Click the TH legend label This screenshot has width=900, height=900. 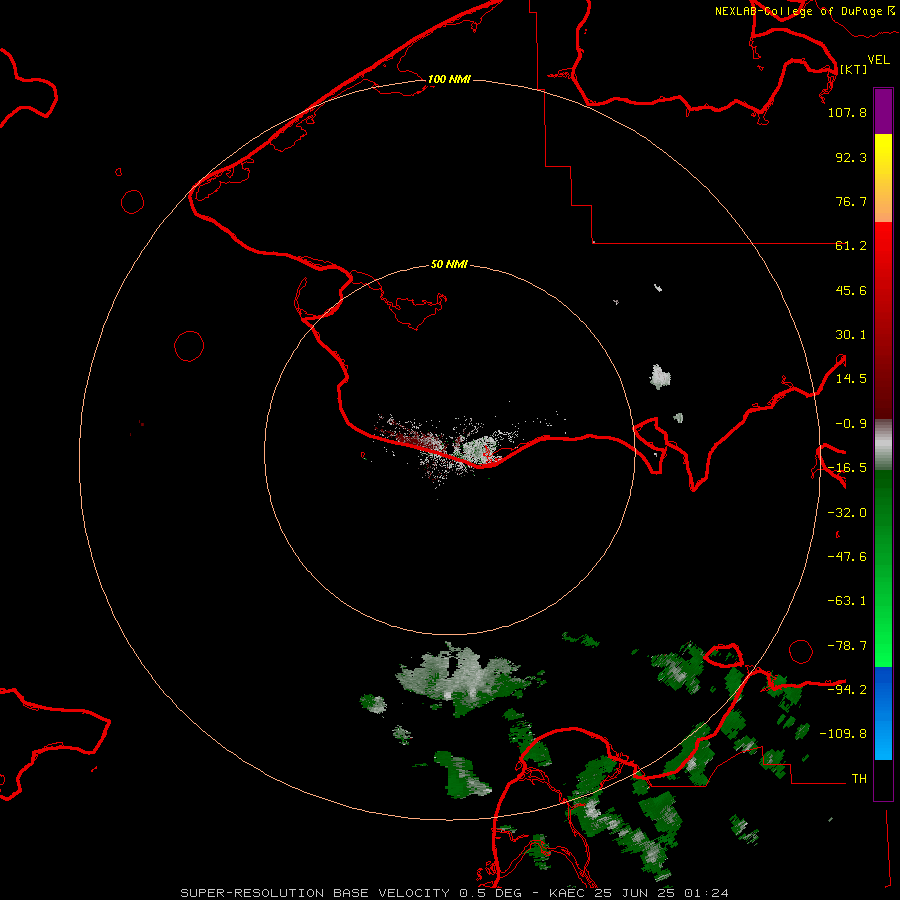coord(859,778)
